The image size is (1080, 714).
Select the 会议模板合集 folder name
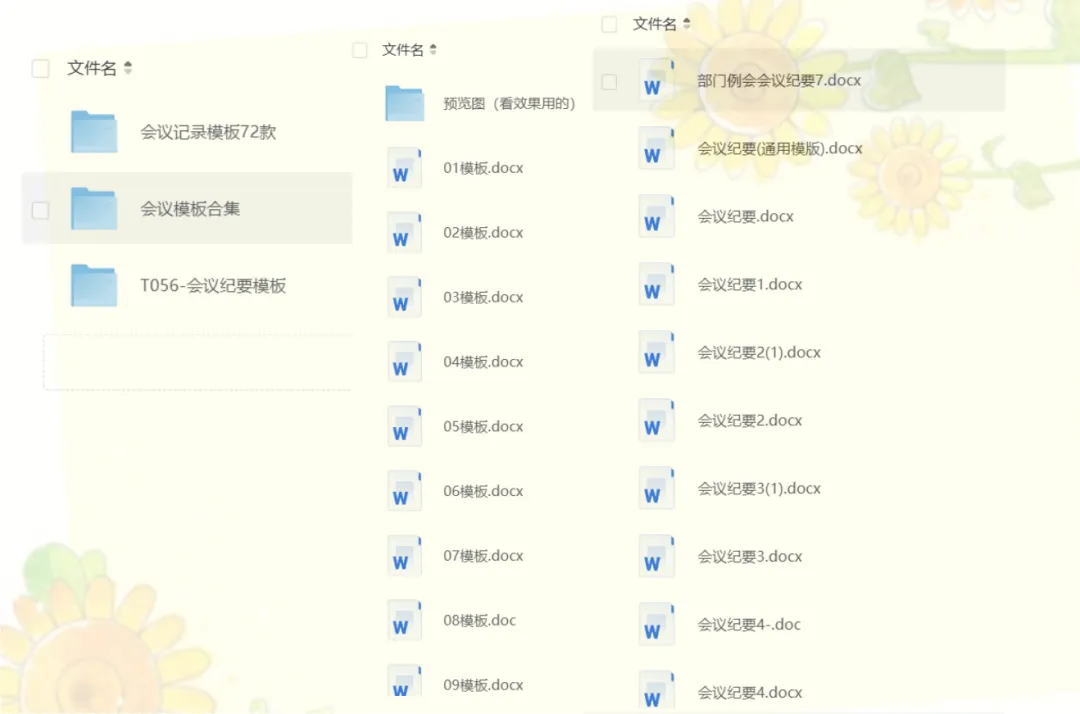[190, 209]
